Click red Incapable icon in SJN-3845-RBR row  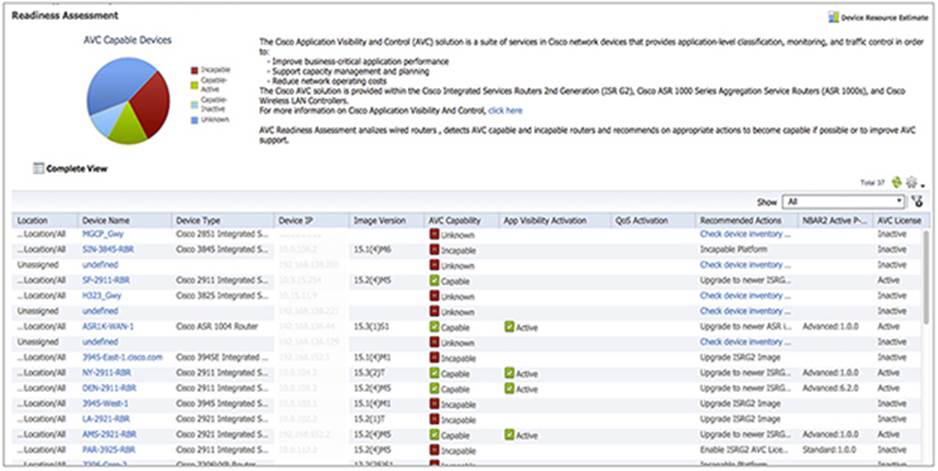(x=434, y=249)
